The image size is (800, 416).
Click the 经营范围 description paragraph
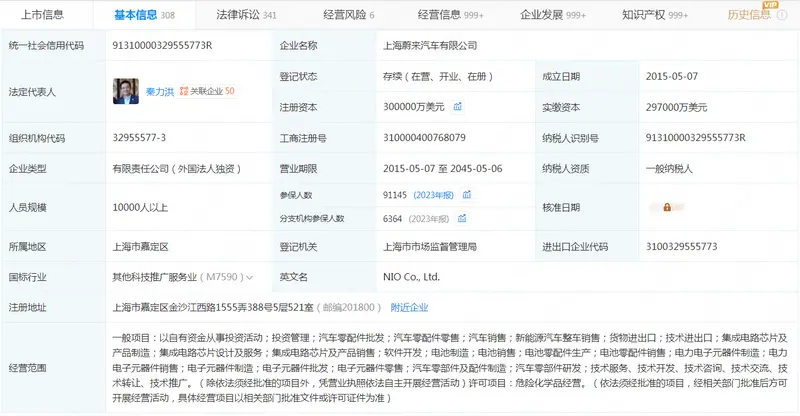(450, 368)
